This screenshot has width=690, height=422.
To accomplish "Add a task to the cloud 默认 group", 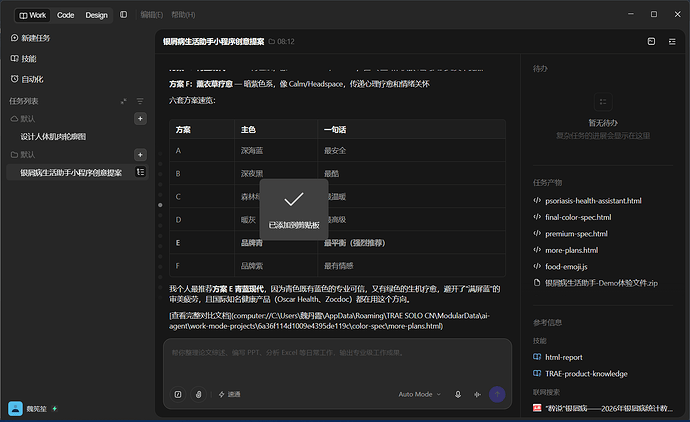I will 140,119.
